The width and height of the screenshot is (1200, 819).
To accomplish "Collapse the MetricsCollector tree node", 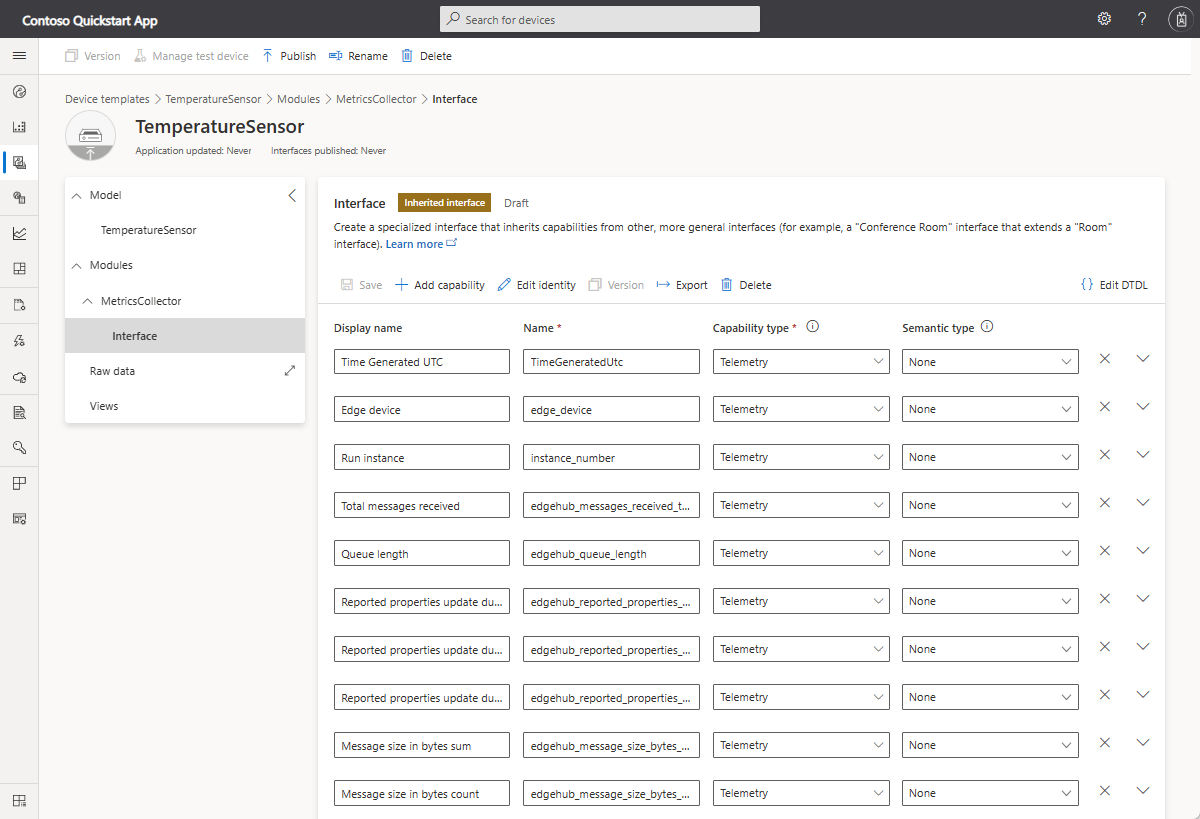I will tap(90, 301).
